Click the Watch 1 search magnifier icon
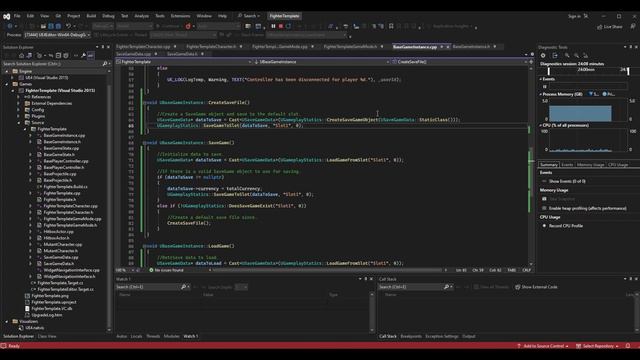Image resolution: width=640 pixels, height=360 pixels. [x=183, y=287]
